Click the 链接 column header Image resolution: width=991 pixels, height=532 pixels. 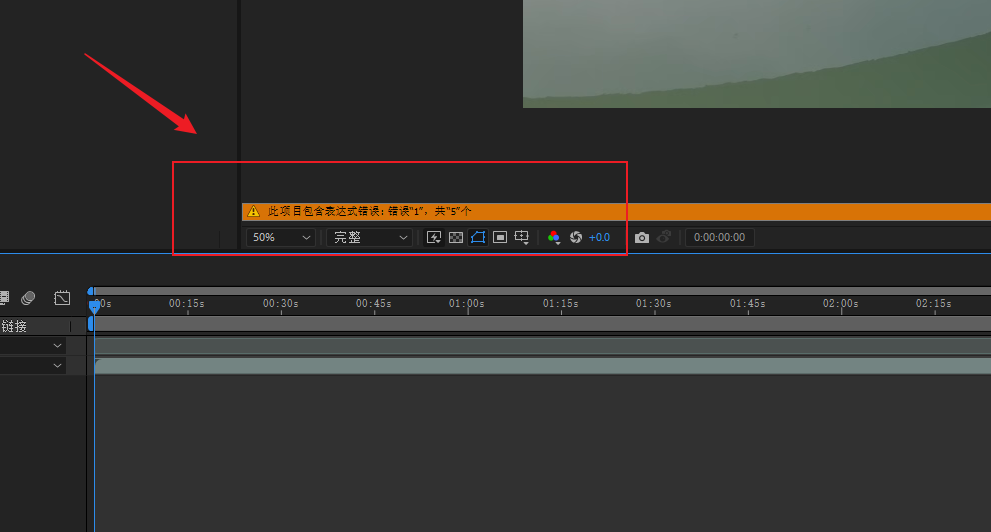14,326
